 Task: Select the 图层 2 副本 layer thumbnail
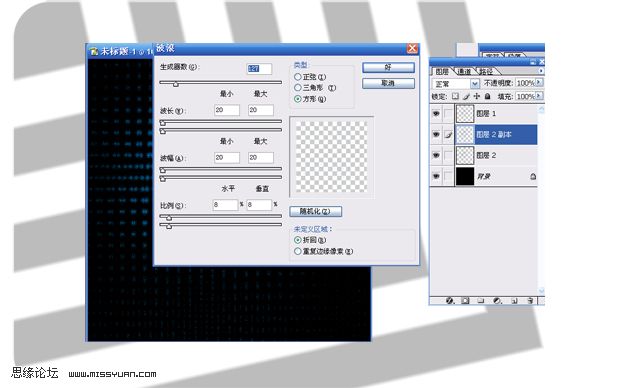[464, 135]
